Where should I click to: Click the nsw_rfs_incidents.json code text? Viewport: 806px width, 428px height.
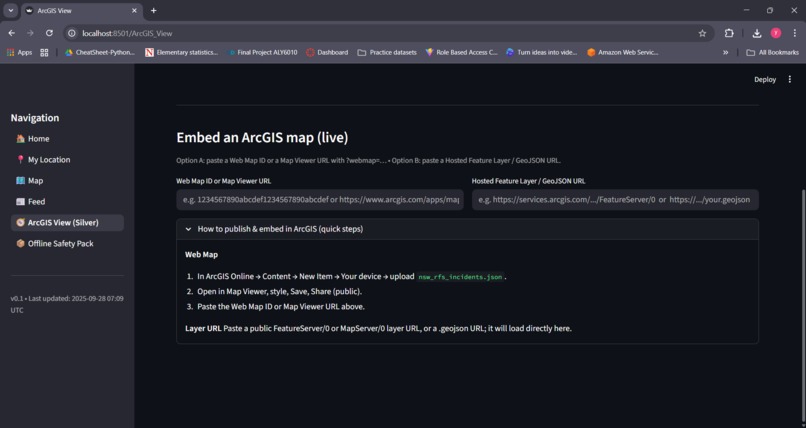pyautogui.click(x=460, y=277)
